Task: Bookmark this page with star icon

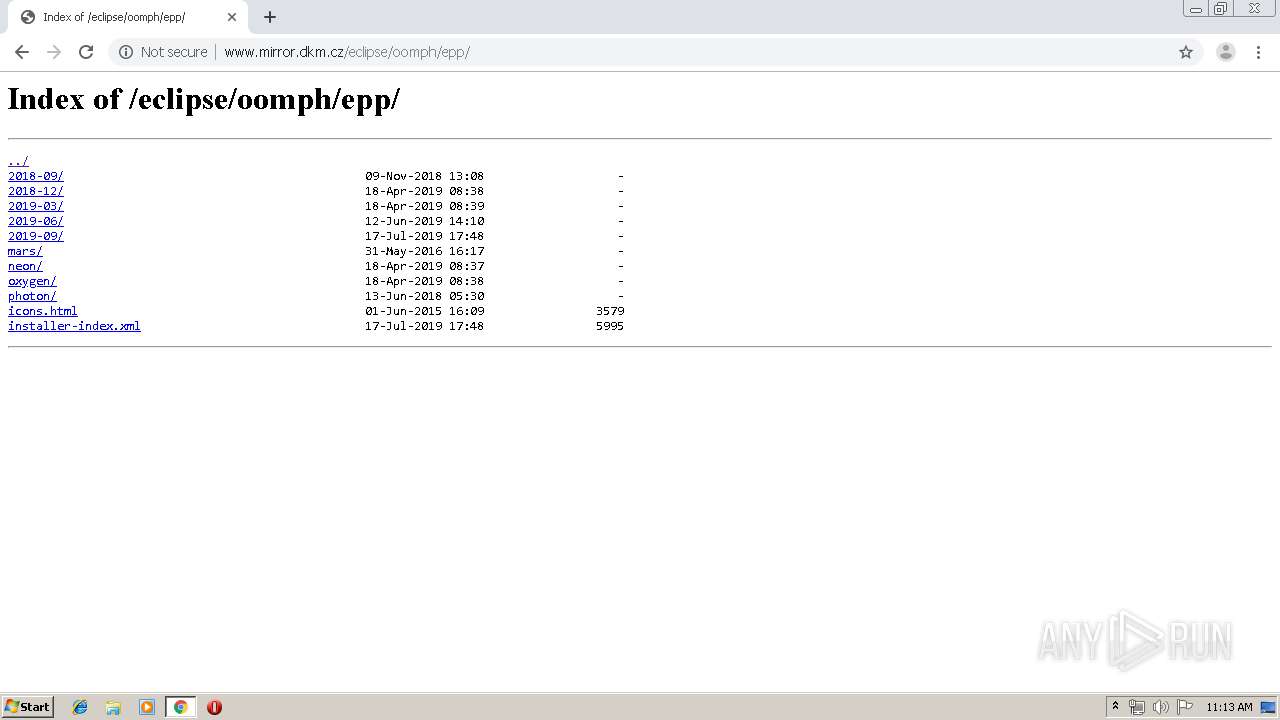Action: pos(1186,52)
